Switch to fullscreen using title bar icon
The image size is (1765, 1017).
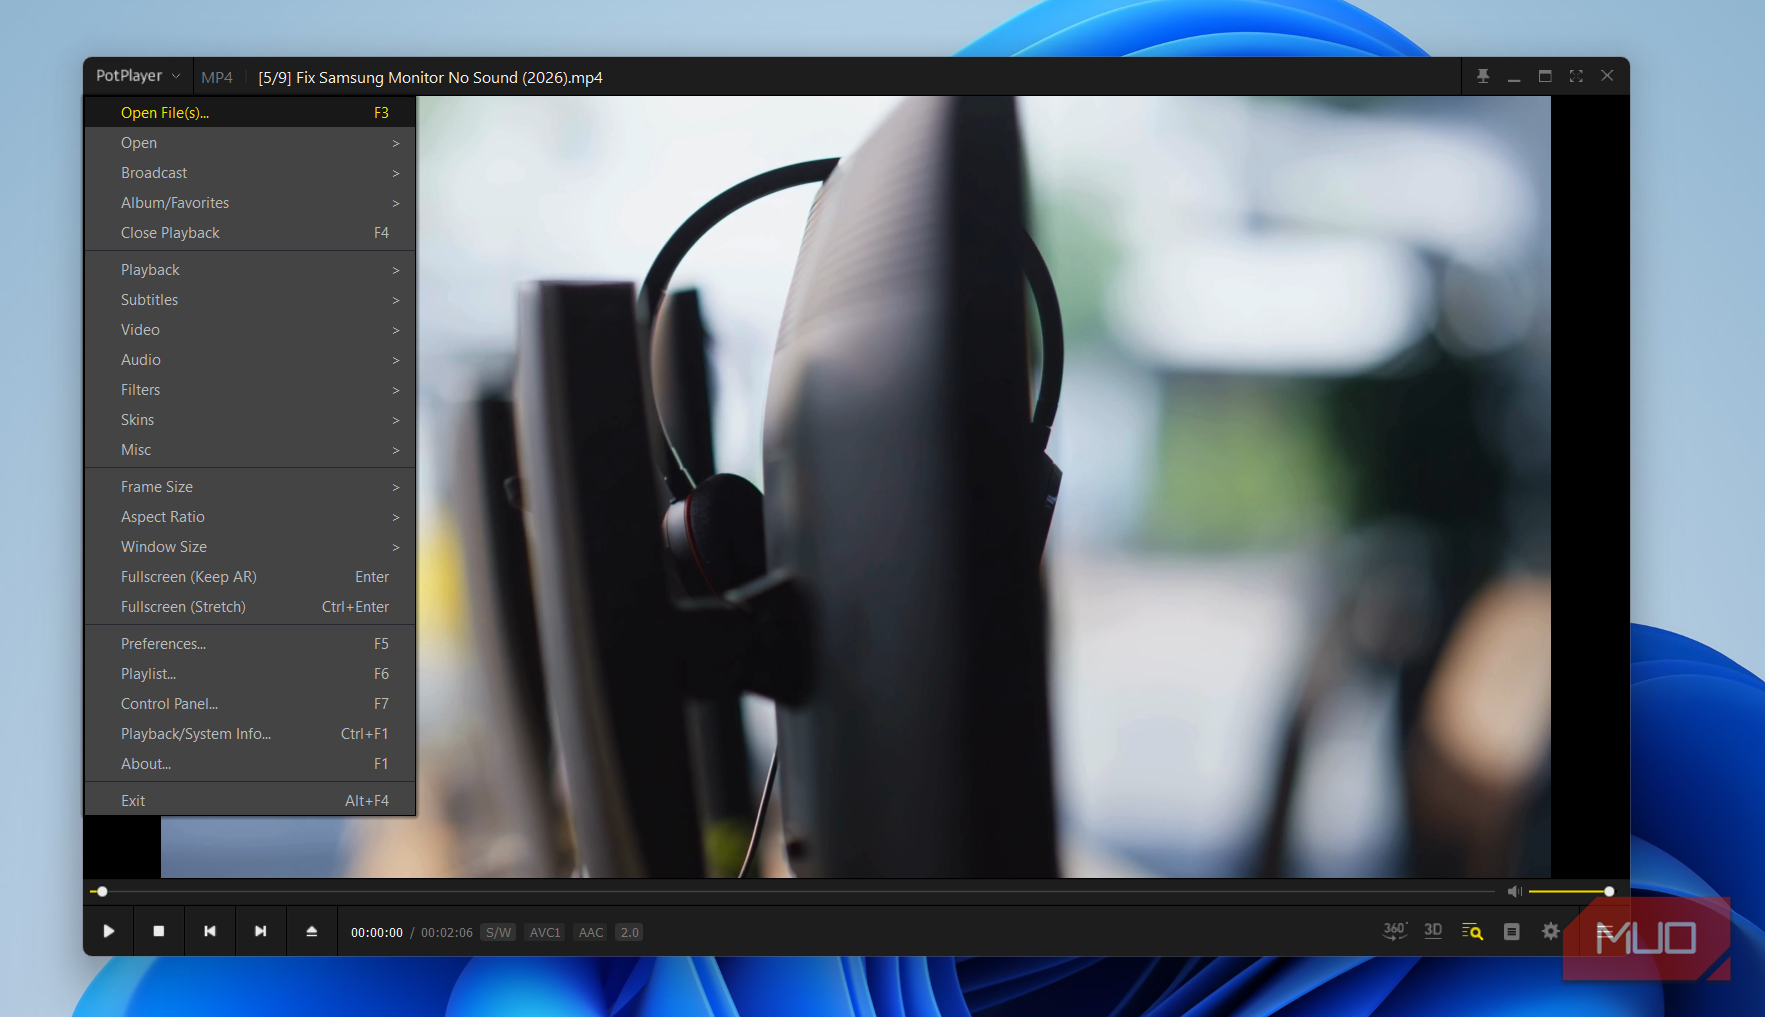(x=1576, y=76)
